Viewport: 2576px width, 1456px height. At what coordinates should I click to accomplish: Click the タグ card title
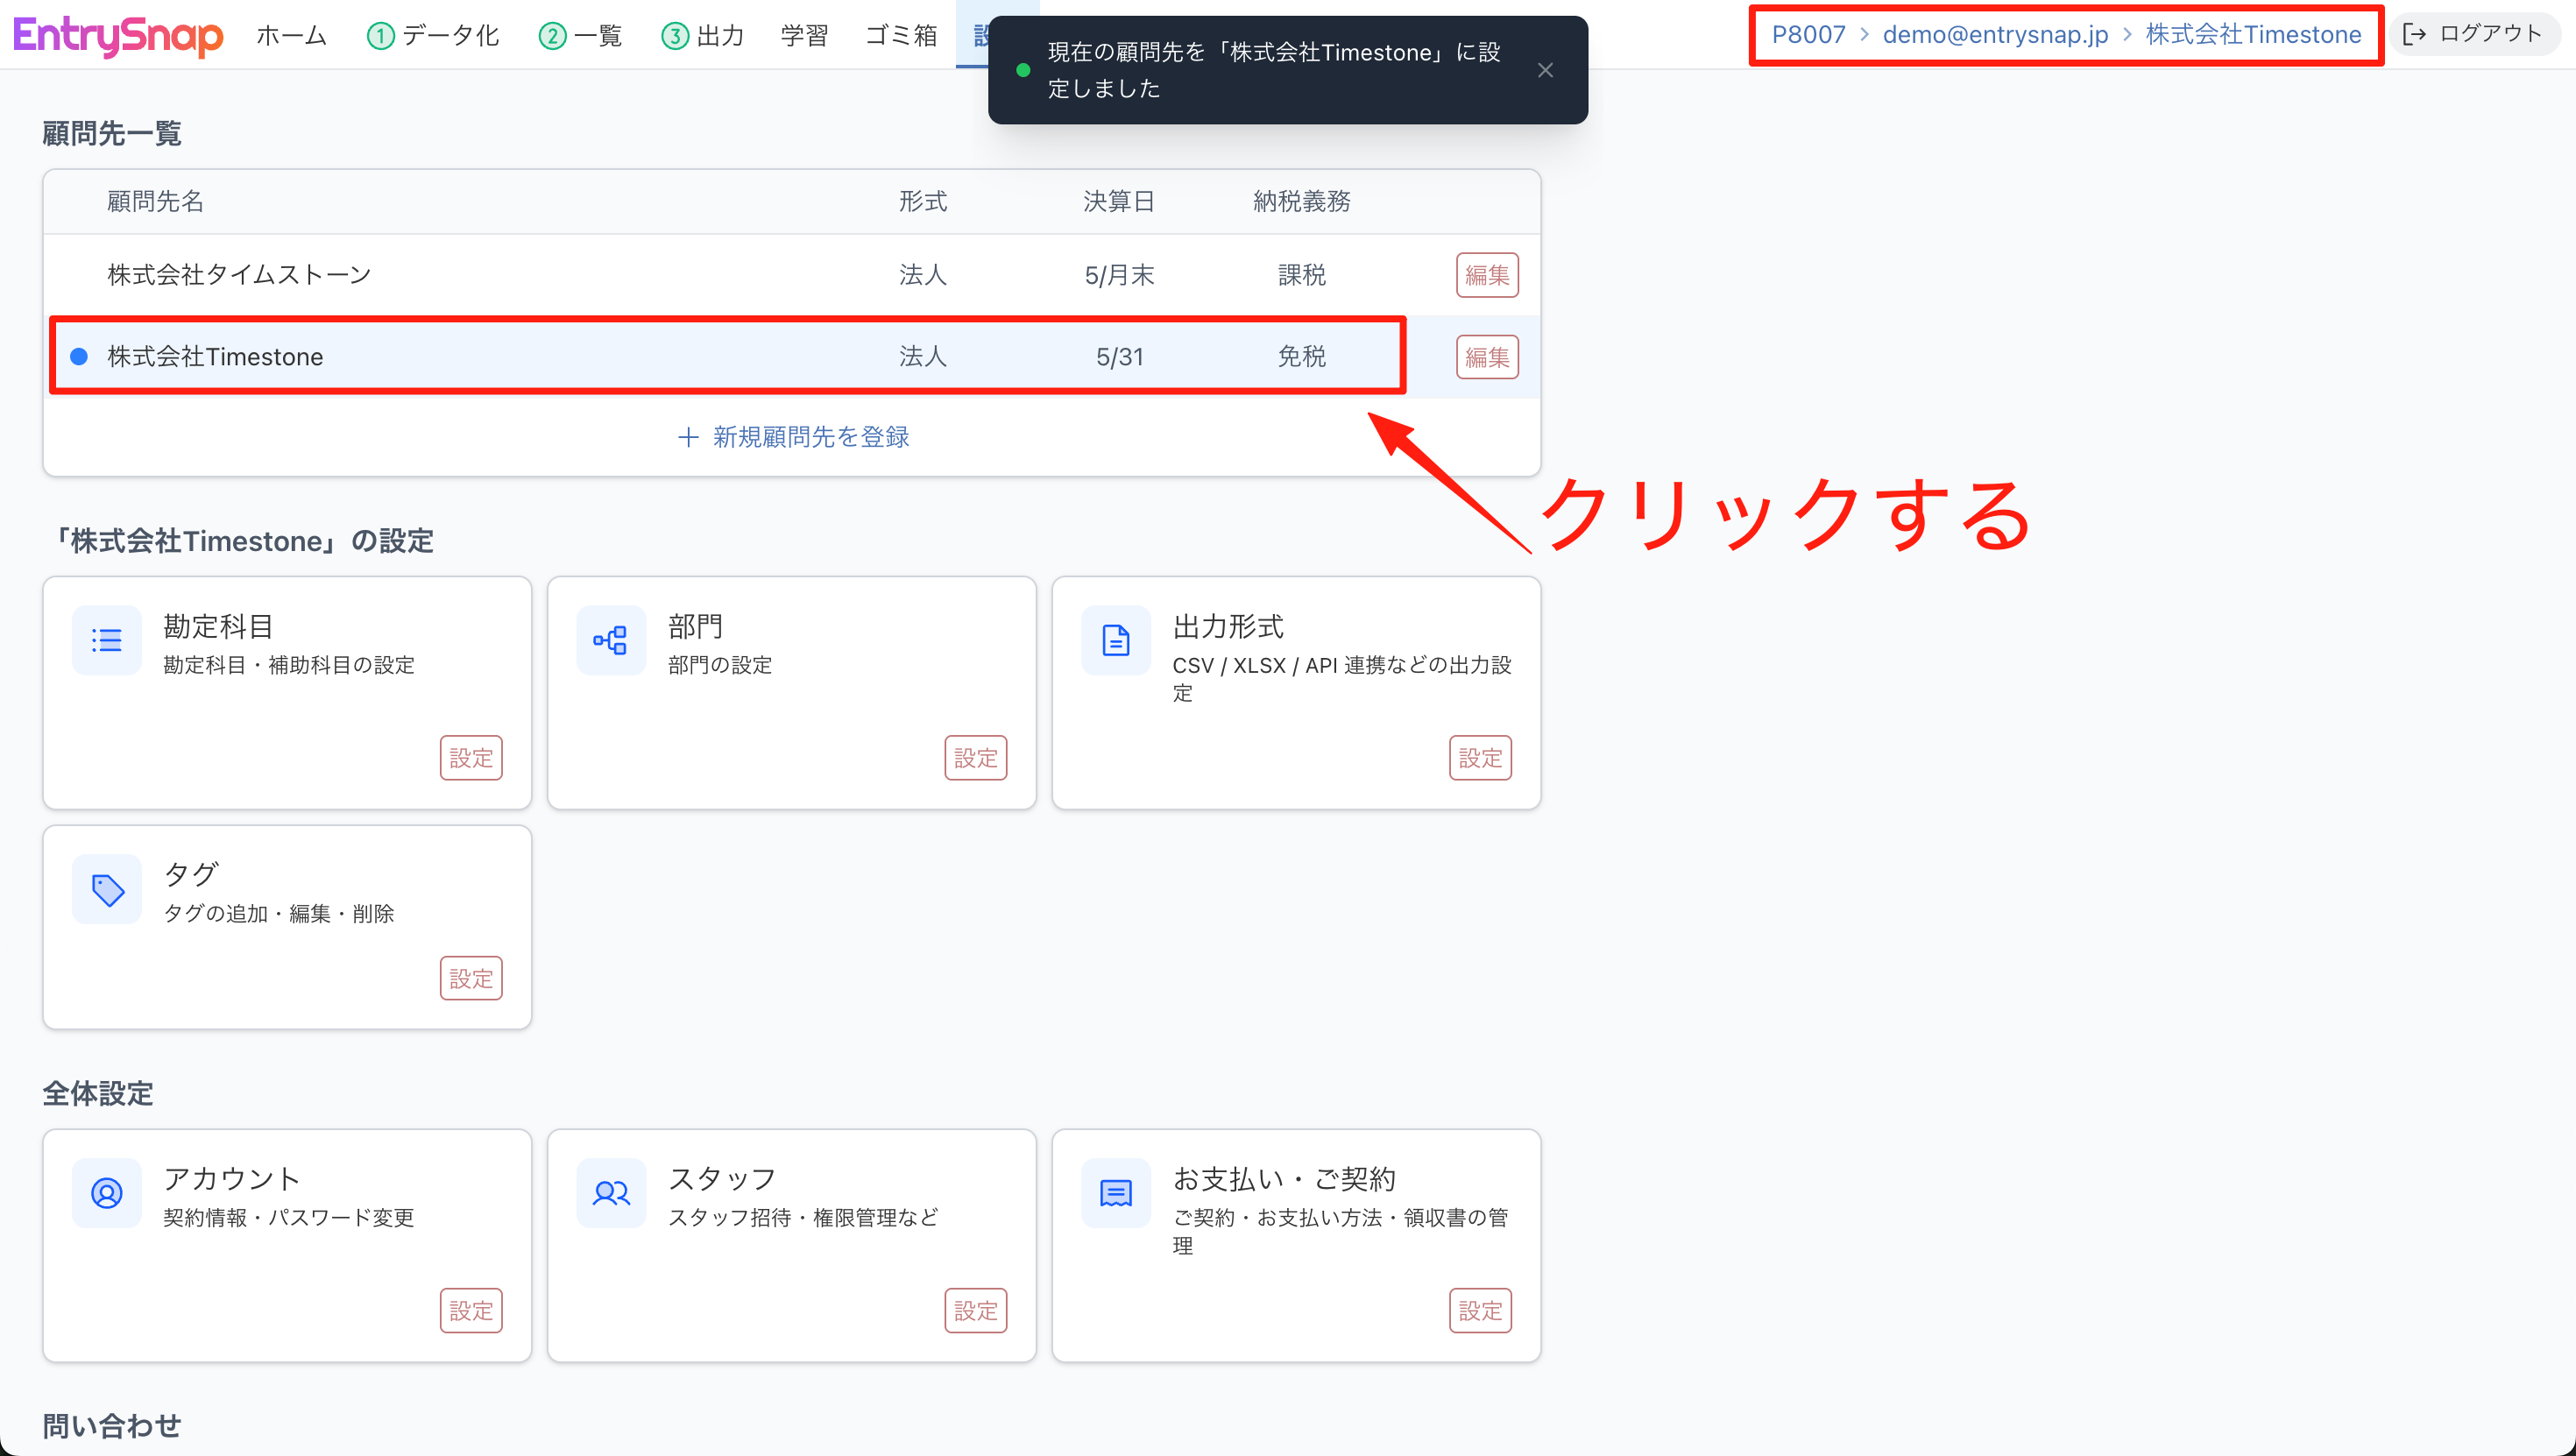point(190,874)
